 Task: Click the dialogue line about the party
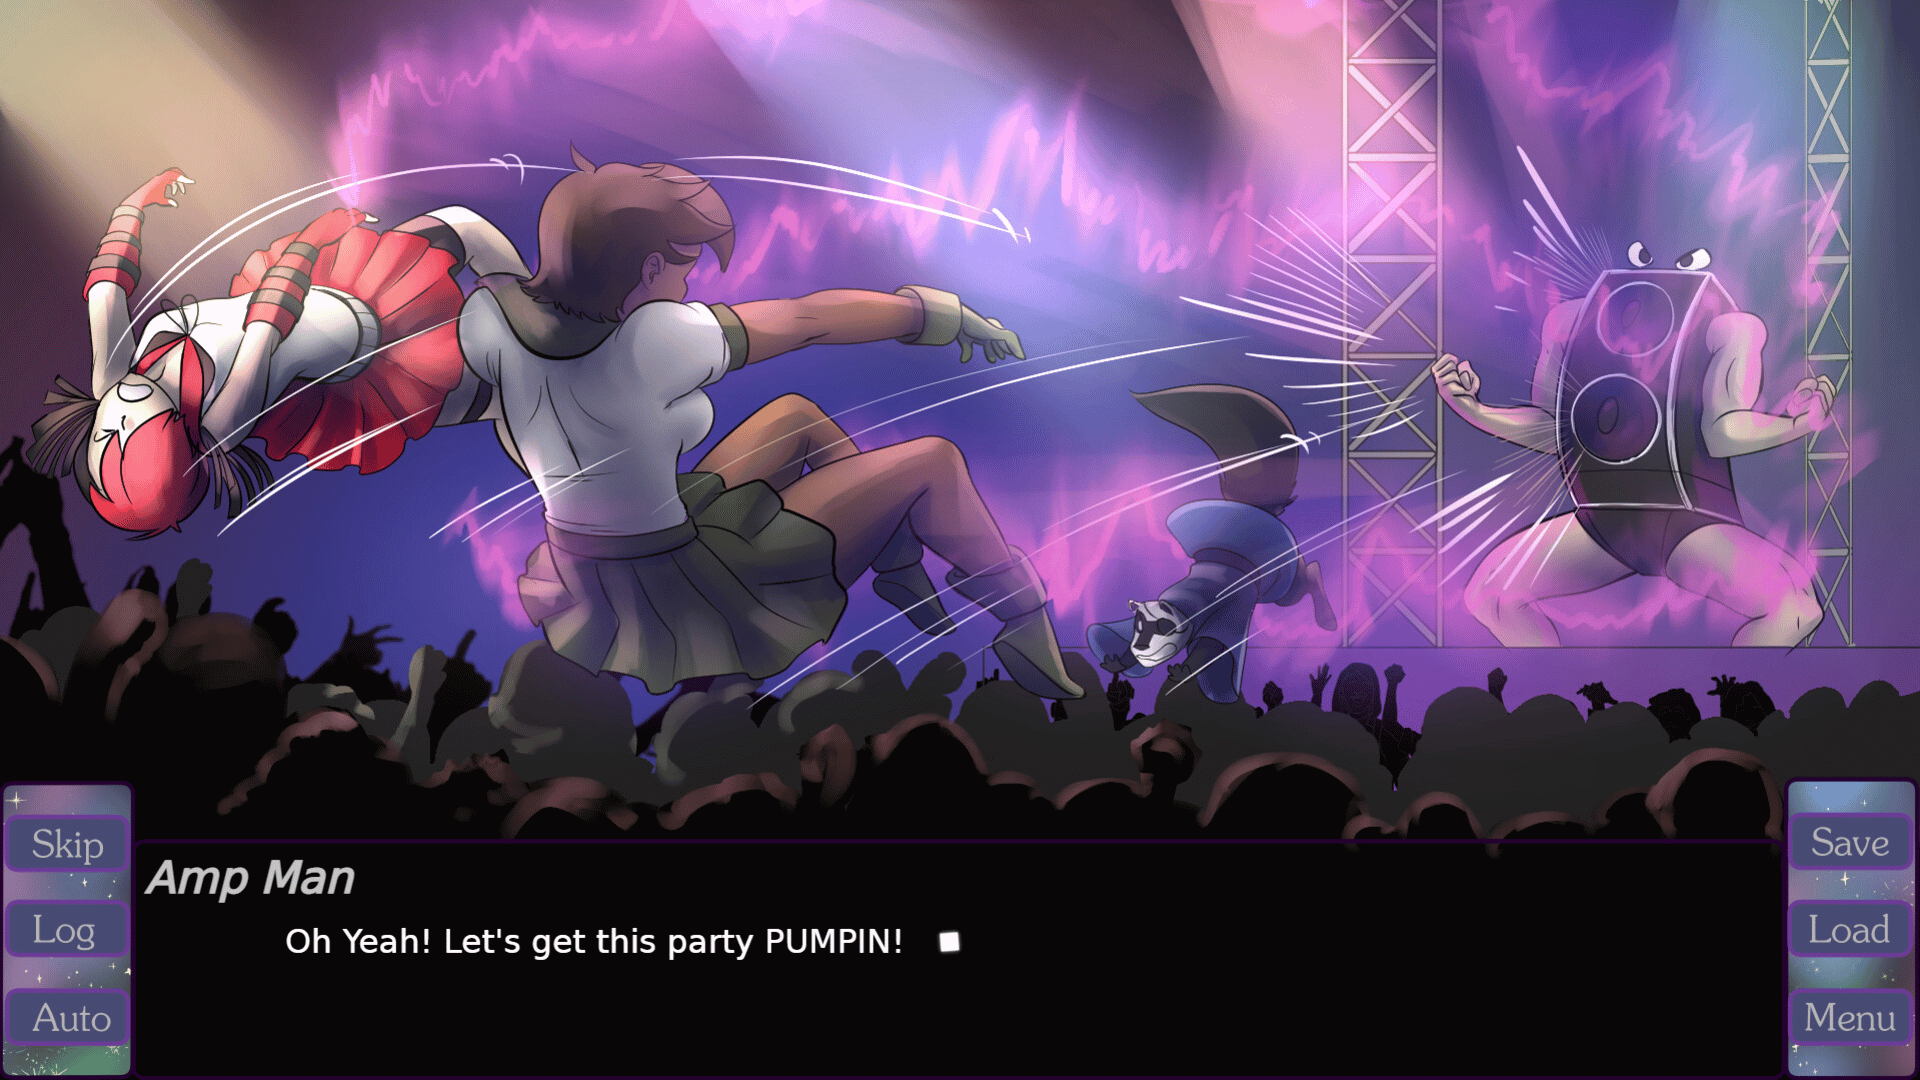594,942
